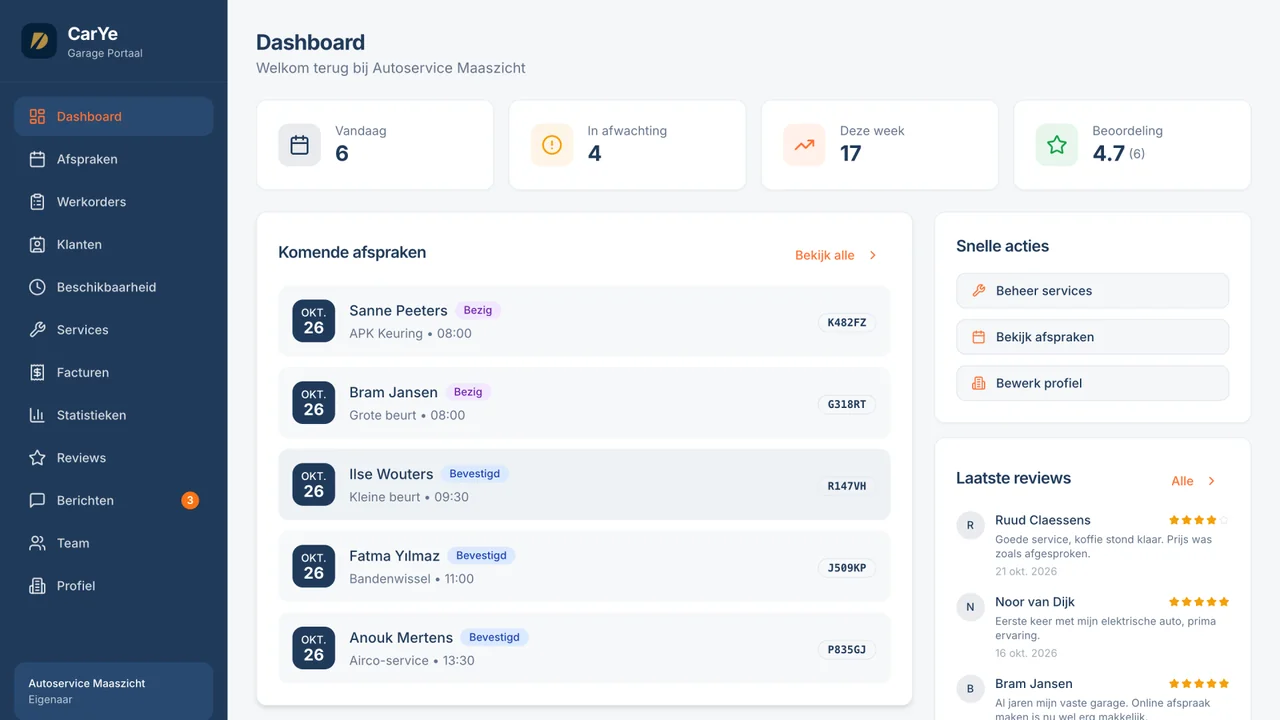
Task: Click the Beheer services button
Action: (x=1092, y=291)
